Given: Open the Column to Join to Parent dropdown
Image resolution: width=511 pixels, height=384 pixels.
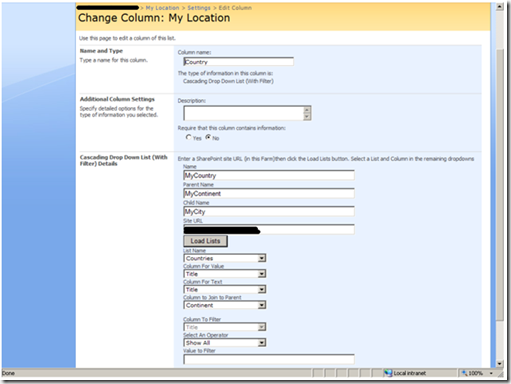Looking at the screenshot, I should click(x=225, y=305).
